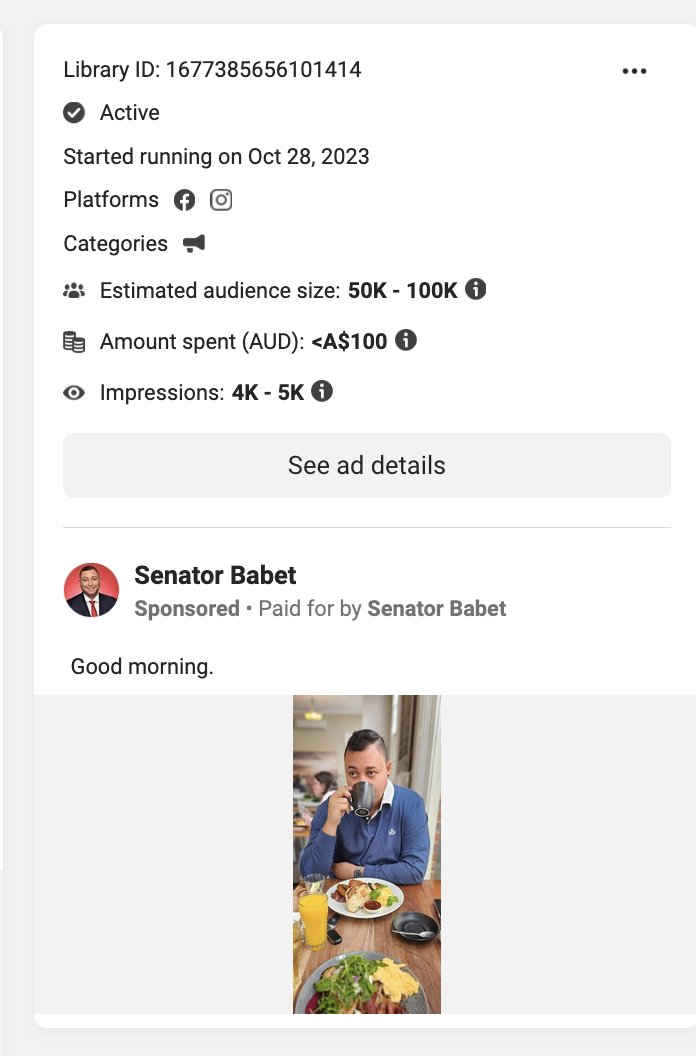The width and height of the screenshot is (696, 1056).
Task: Click Senator Babet in Paid for by
Action: (x=437, y=608)
